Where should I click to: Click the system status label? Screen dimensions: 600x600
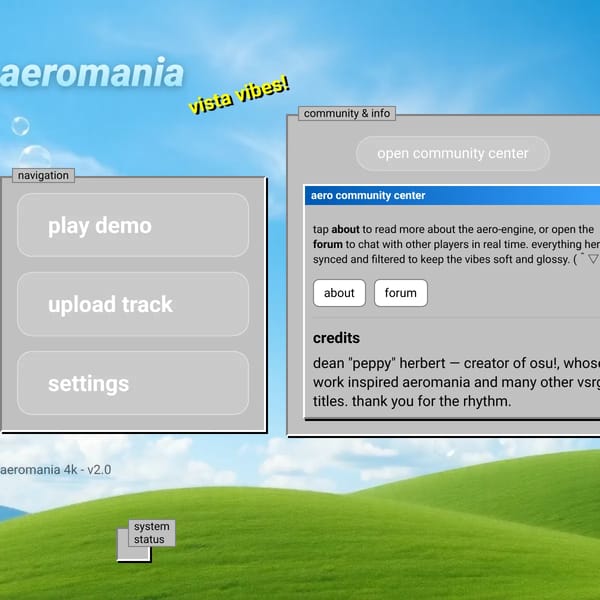(x=152, y=533)
